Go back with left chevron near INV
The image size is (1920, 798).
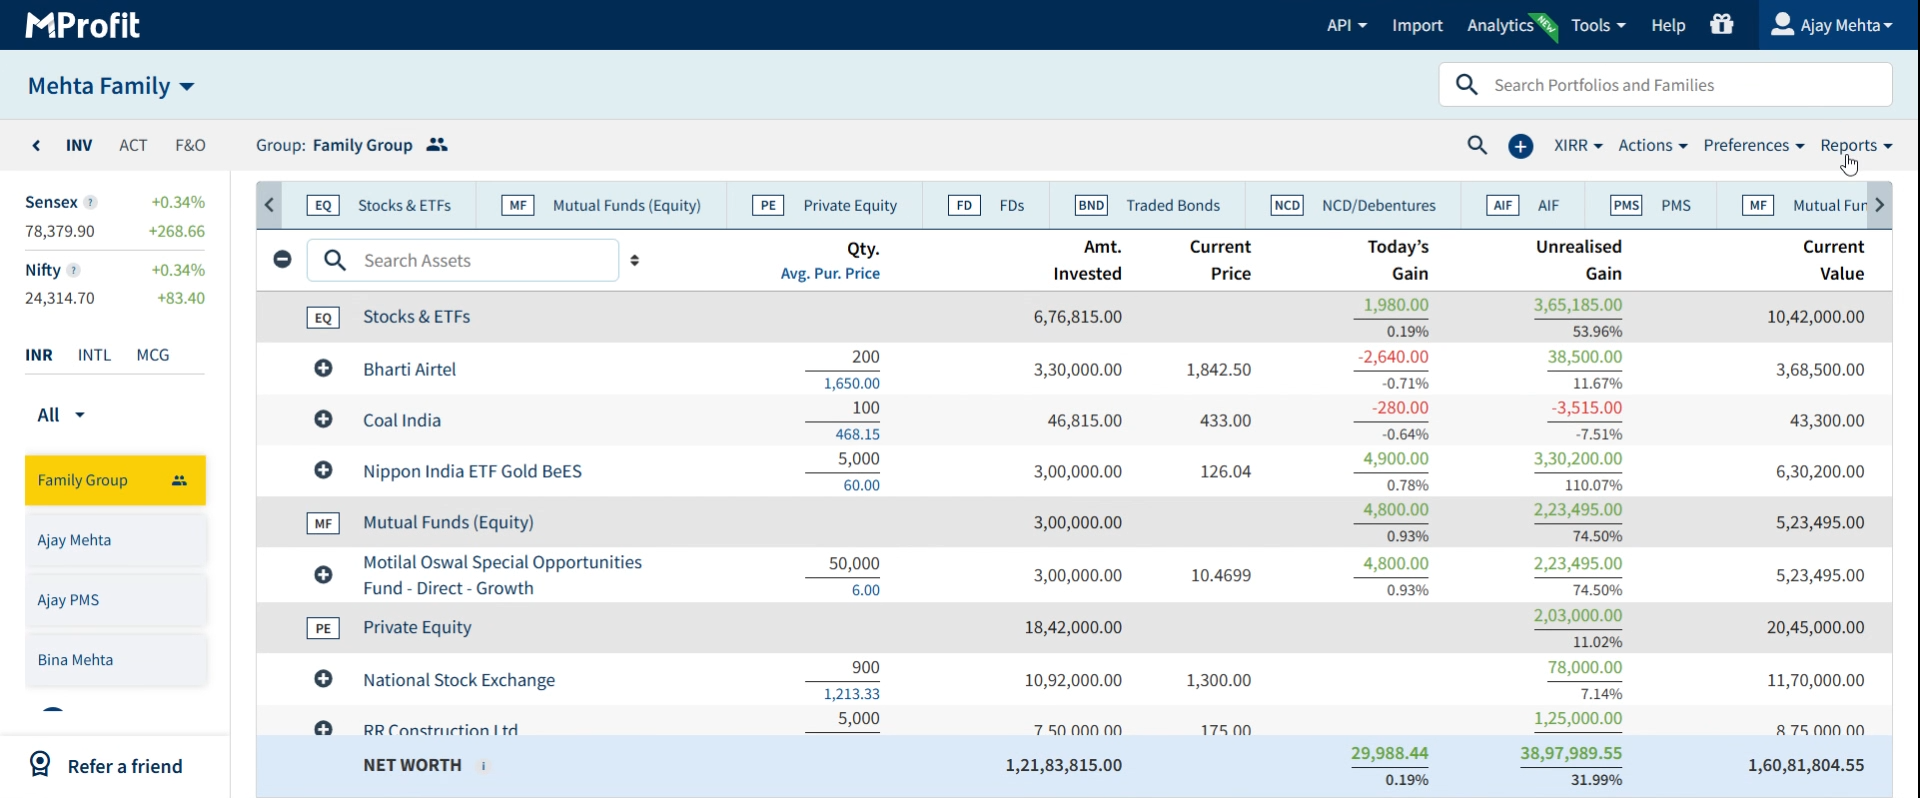[x=37, y=146]
